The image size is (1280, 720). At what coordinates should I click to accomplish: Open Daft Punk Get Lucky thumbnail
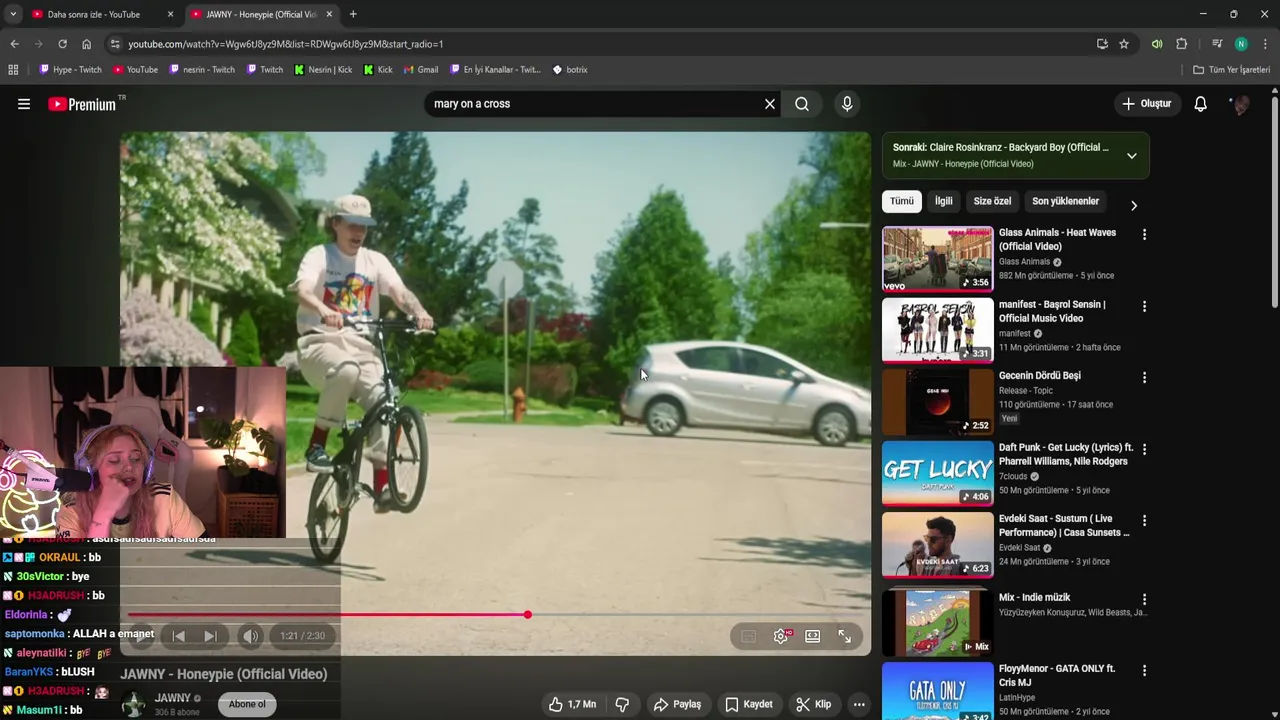[937, 473]
